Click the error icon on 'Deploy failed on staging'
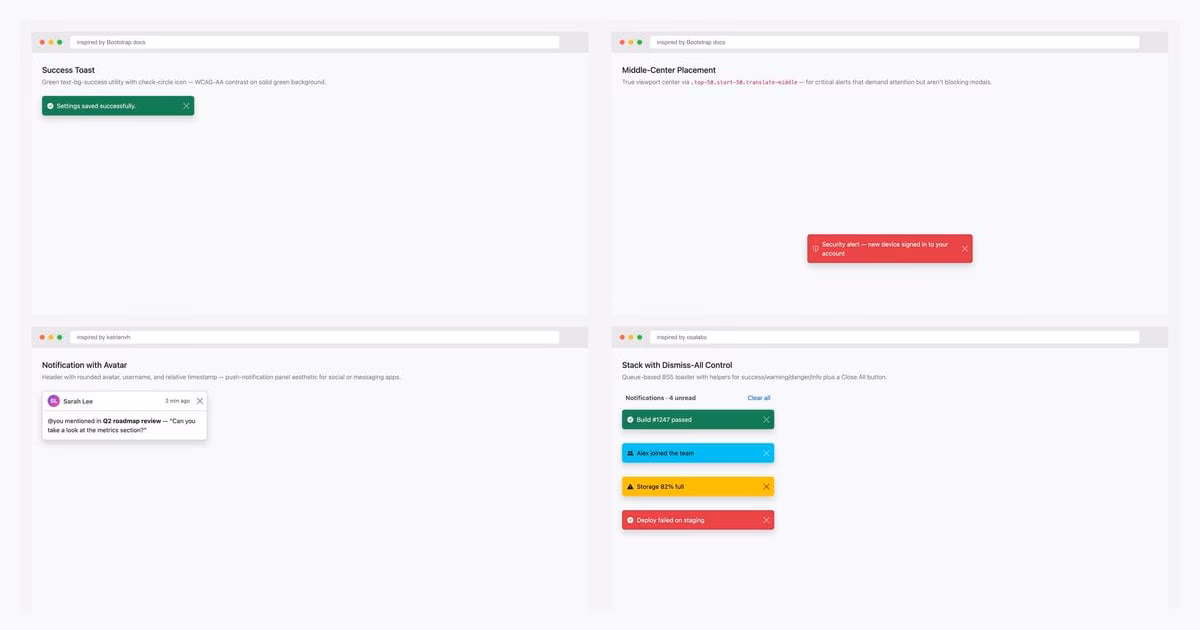 (630, 520)
